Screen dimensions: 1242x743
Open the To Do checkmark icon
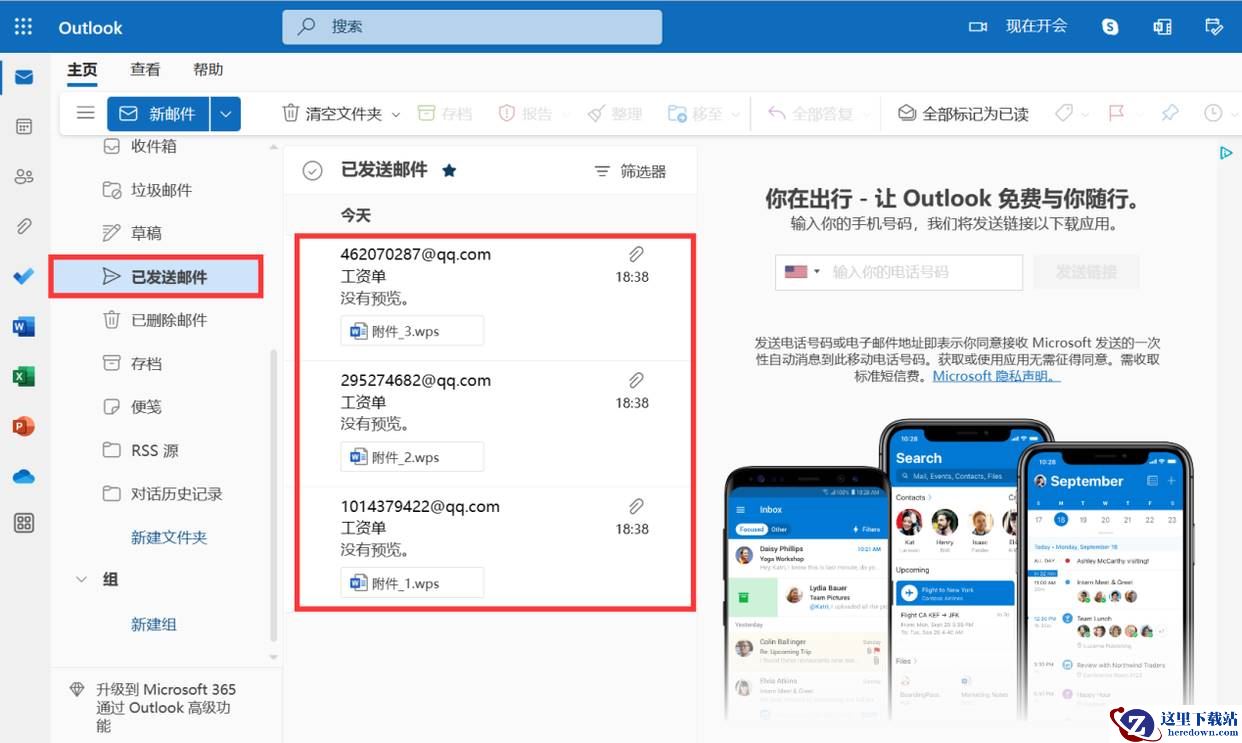24,276
